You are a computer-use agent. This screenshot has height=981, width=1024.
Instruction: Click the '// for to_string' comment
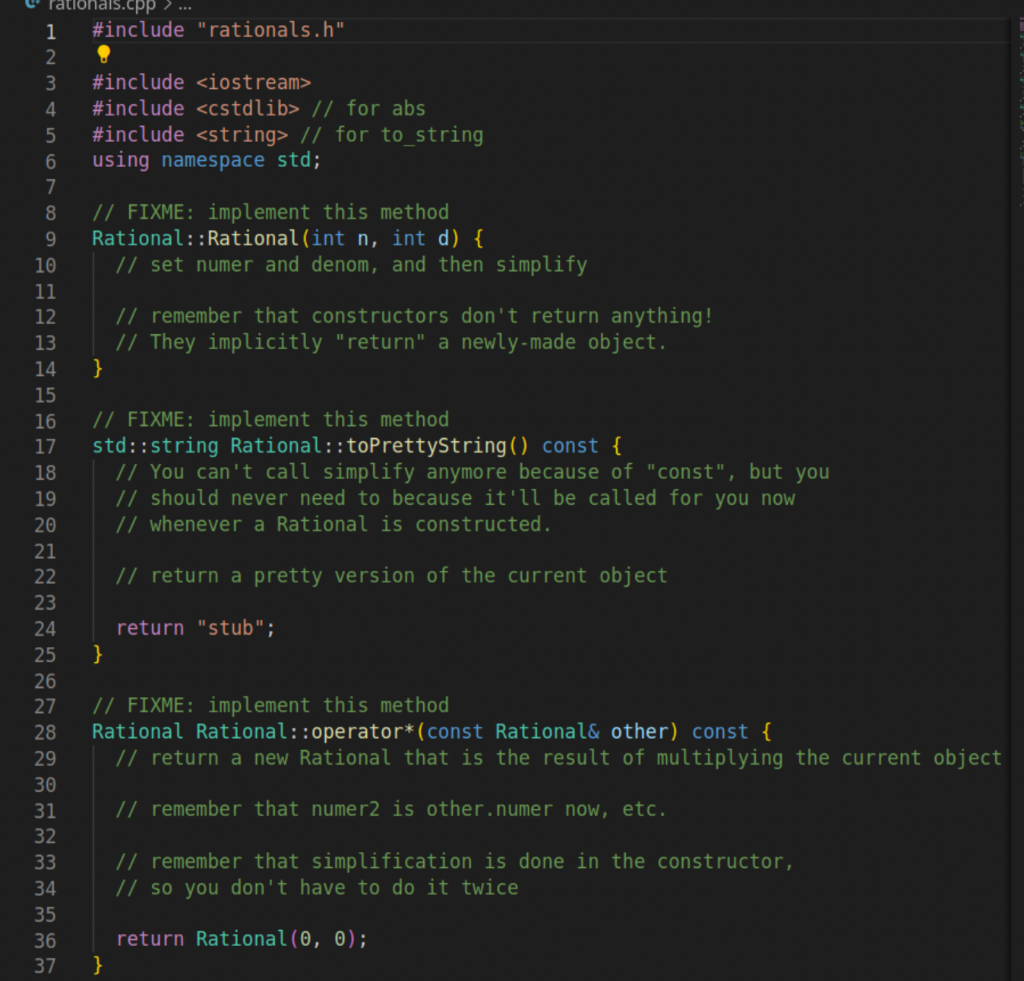coord(392,135)
